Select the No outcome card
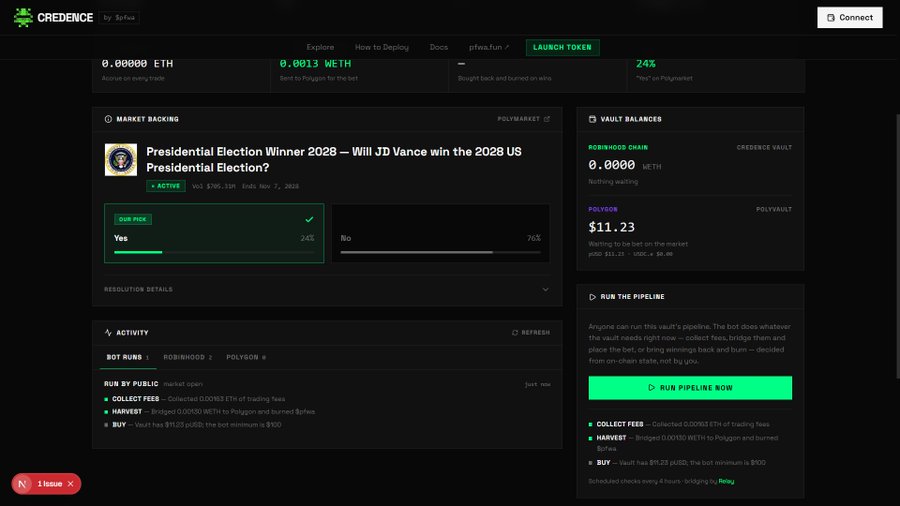Viewport: 900px width, 506px height. coord(440,233)
